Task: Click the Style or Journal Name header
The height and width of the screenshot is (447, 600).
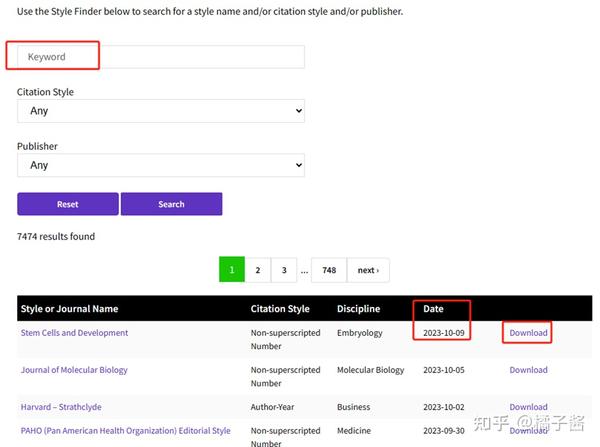Action: (x=70, y=309)
